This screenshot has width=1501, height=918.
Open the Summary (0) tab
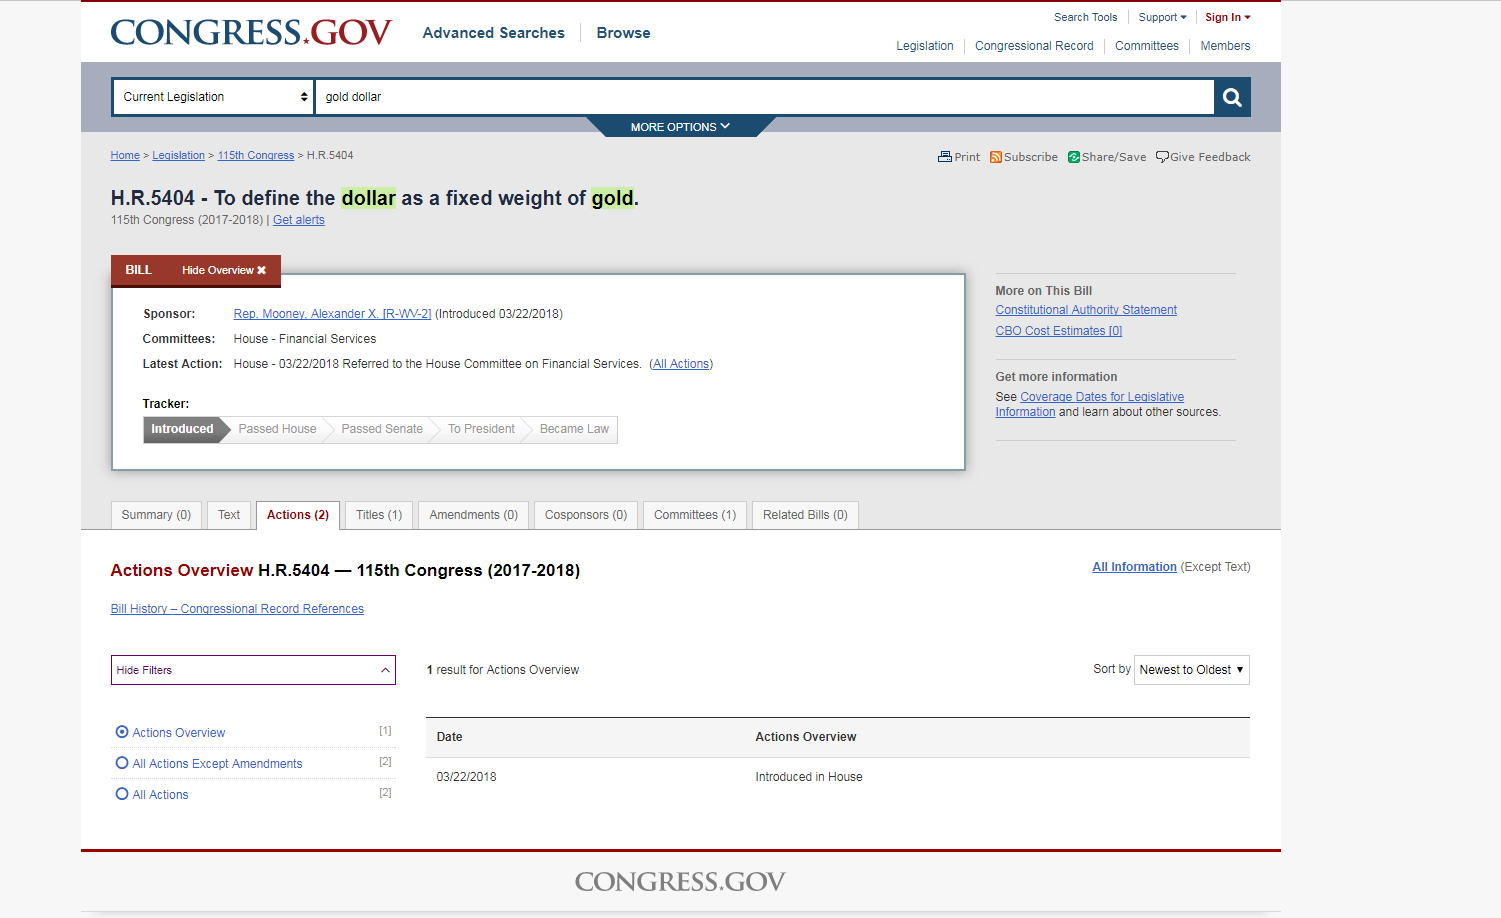coord(156,515)
